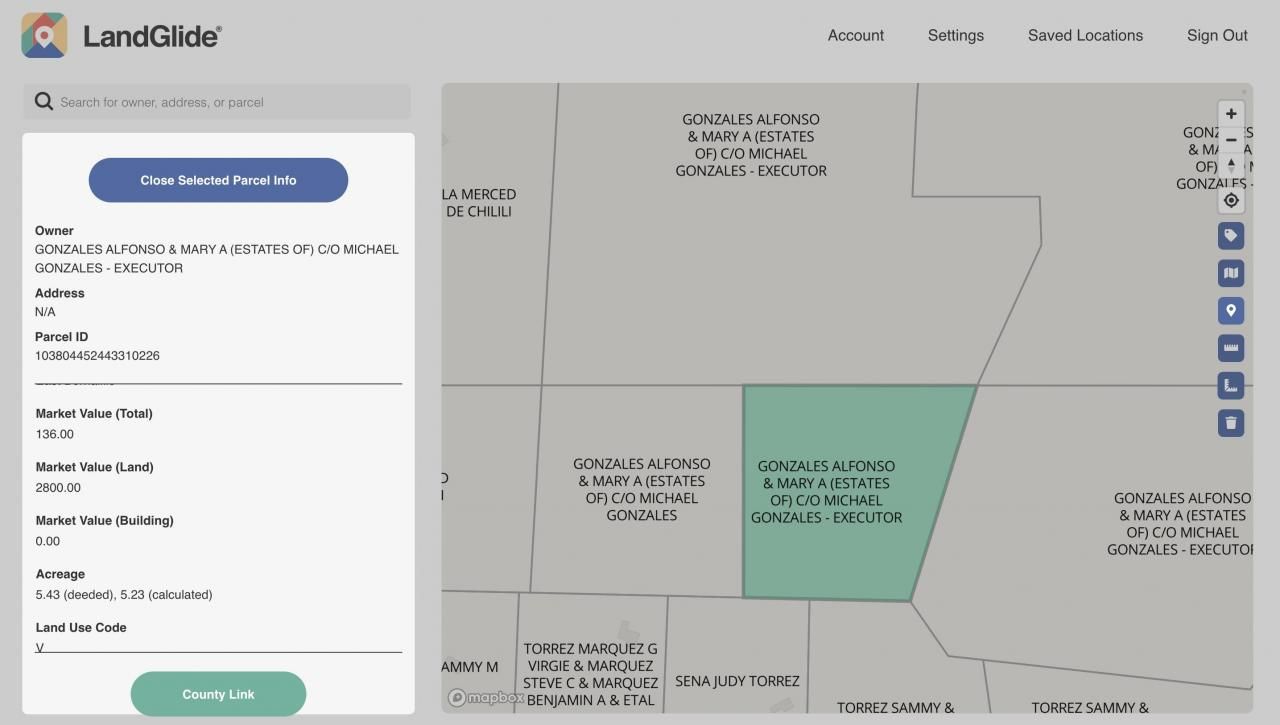Click the location pin icon
This screenshot has height=725, width=1280.
coord(1231,311)
